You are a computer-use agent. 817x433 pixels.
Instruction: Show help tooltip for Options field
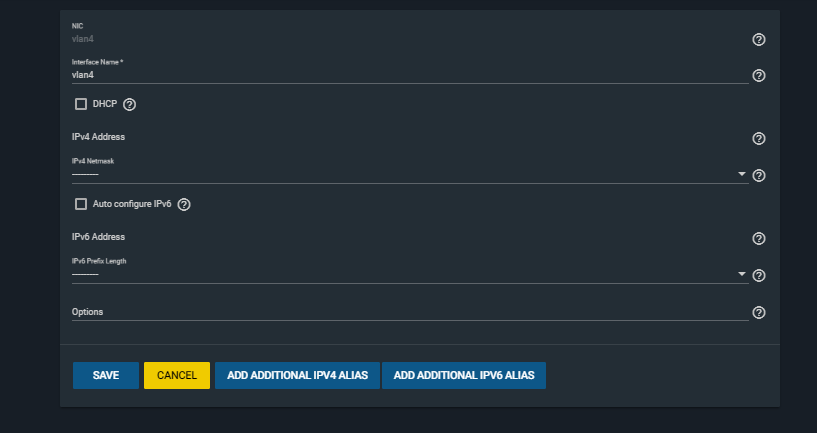pos(758,313)
